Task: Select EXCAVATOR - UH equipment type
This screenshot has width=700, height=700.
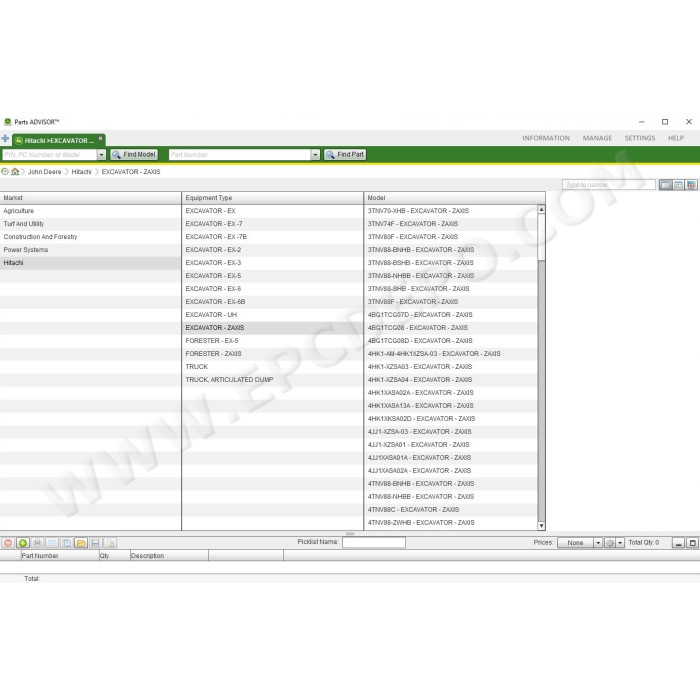Action: click(273, 315)
